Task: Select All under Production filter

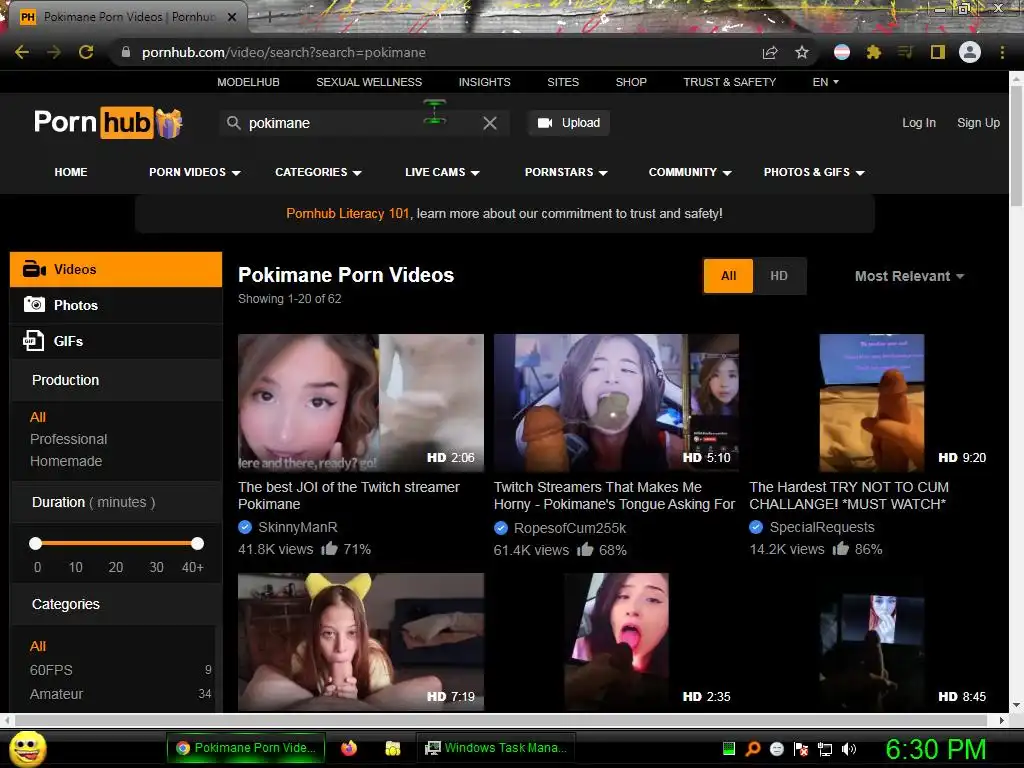Action: [x=38, y=417]
